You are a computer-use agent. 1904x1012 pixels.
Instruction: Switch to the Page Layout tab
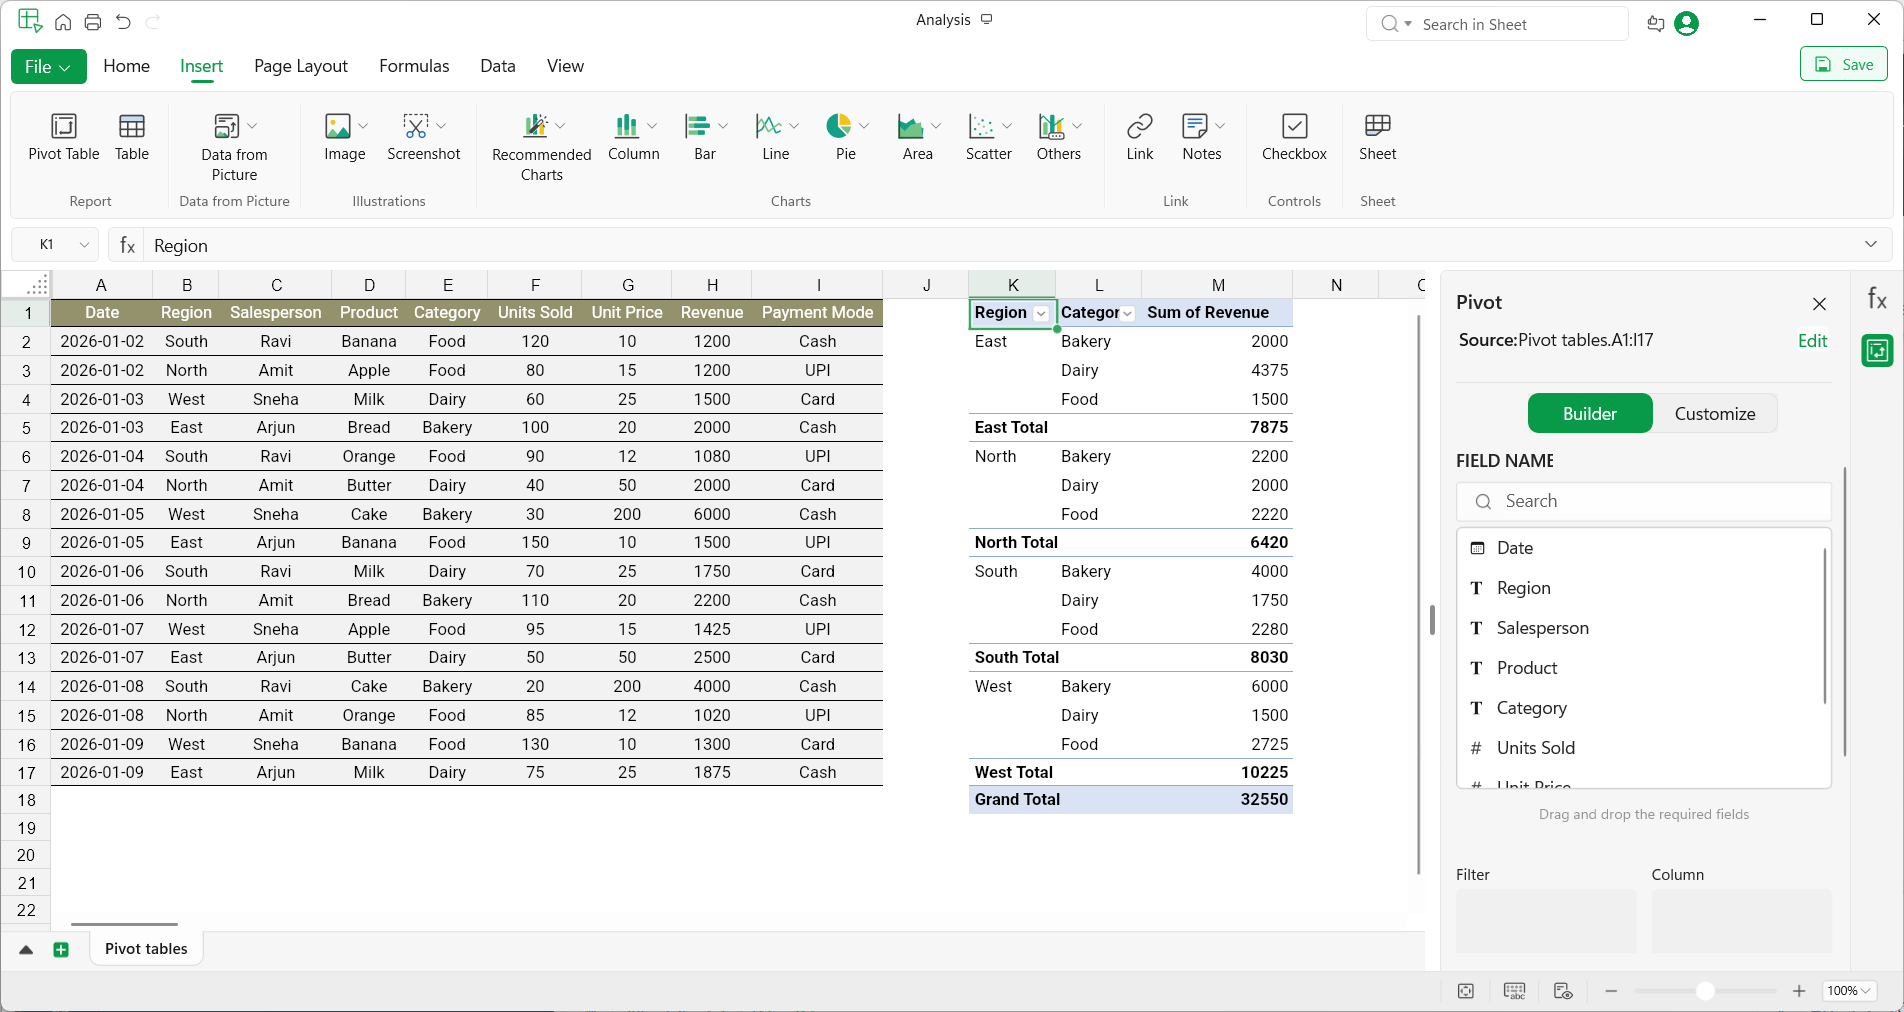[300, 66]
